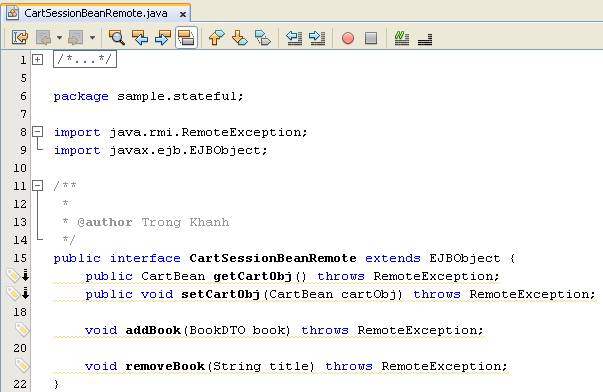The width and height of the screenshot is (603, 392).
Task: Expand the collapsed comment fold at line 1
Action: tap(37, 60)
